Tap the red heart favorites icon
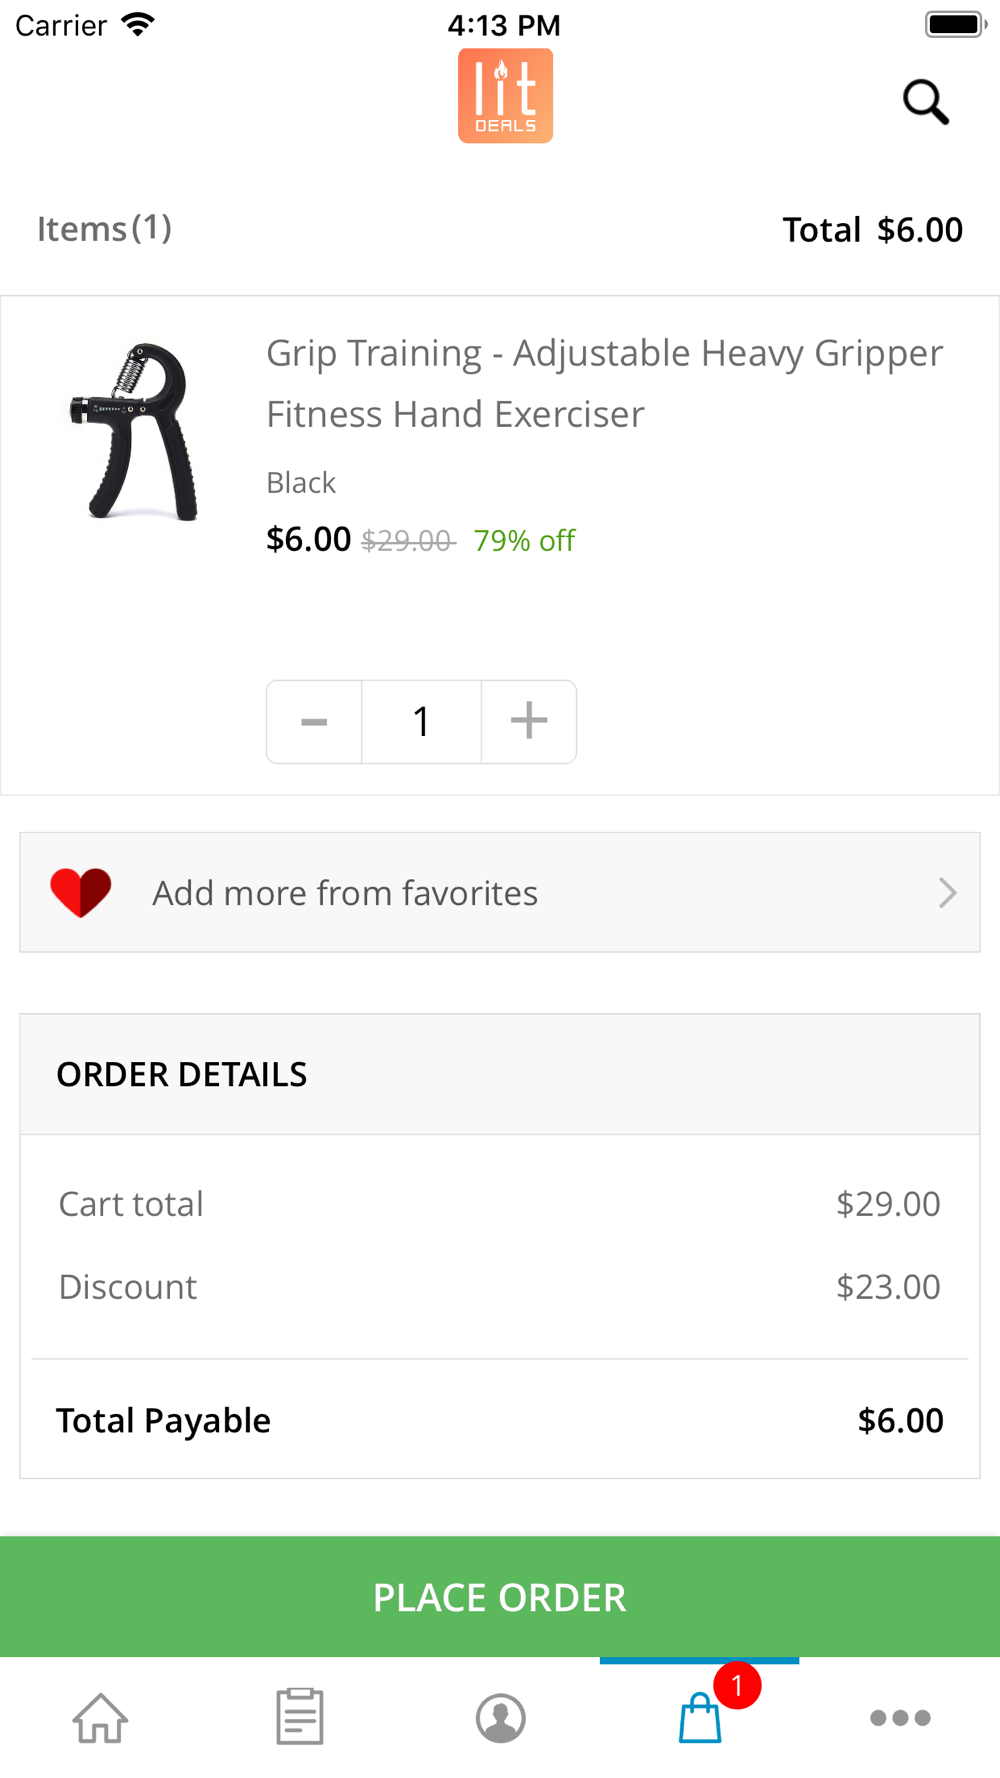The height and width of the screenshot is (1778, 1000). 81,892
